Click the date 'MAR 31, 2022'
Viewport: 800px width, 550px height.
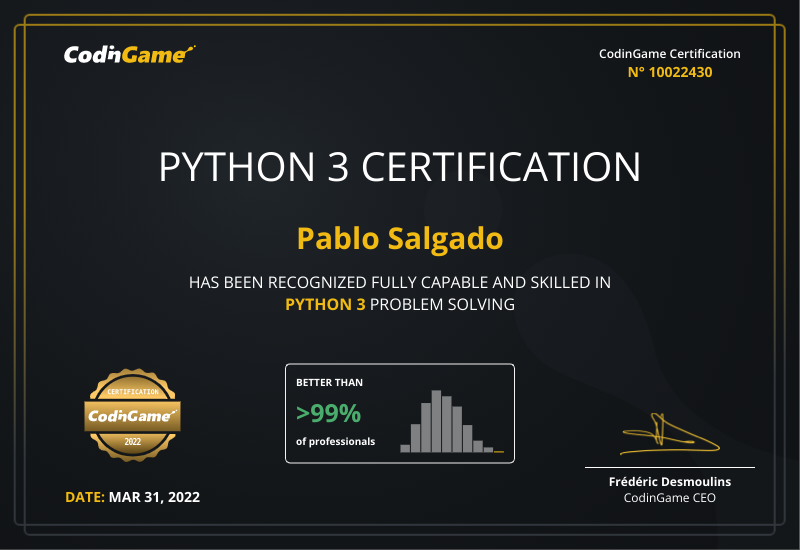coord(154,497)
